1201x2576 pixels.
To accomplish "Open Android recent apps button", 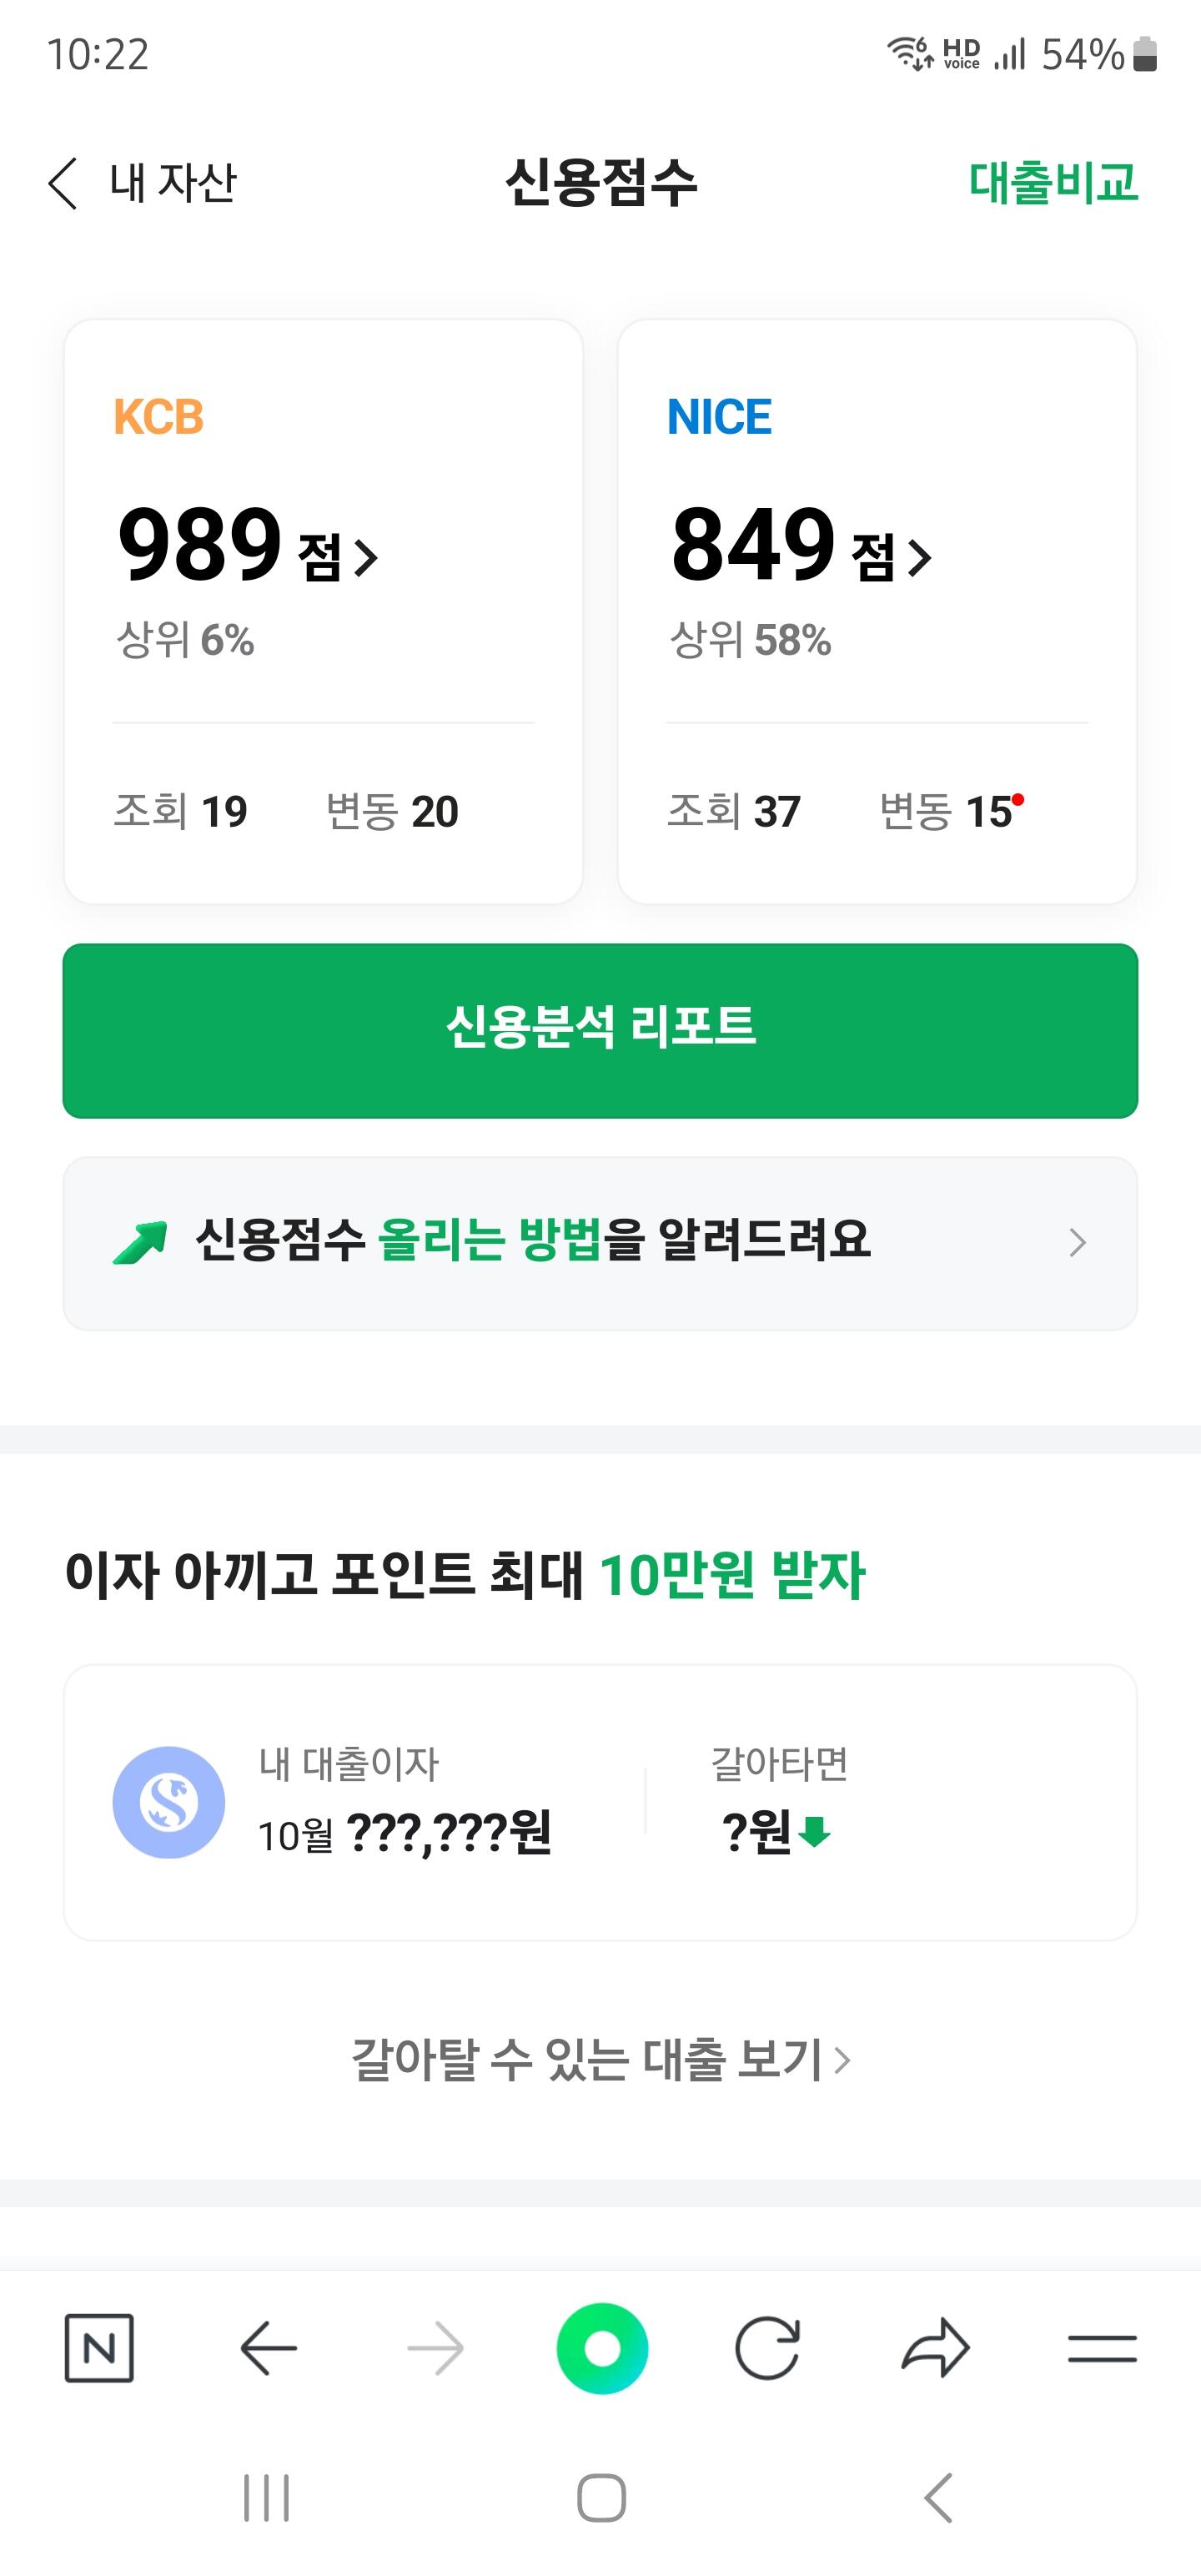I will click(266, 2497).
